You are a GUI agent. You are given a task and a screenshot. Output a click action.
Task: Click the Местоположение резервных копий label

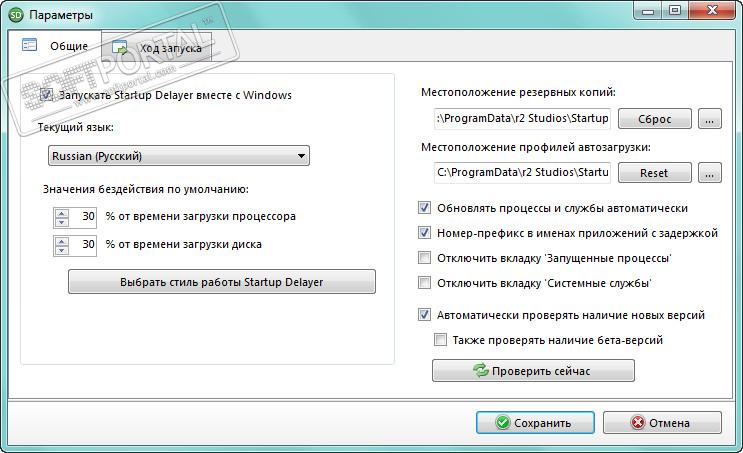click(518, 92)
